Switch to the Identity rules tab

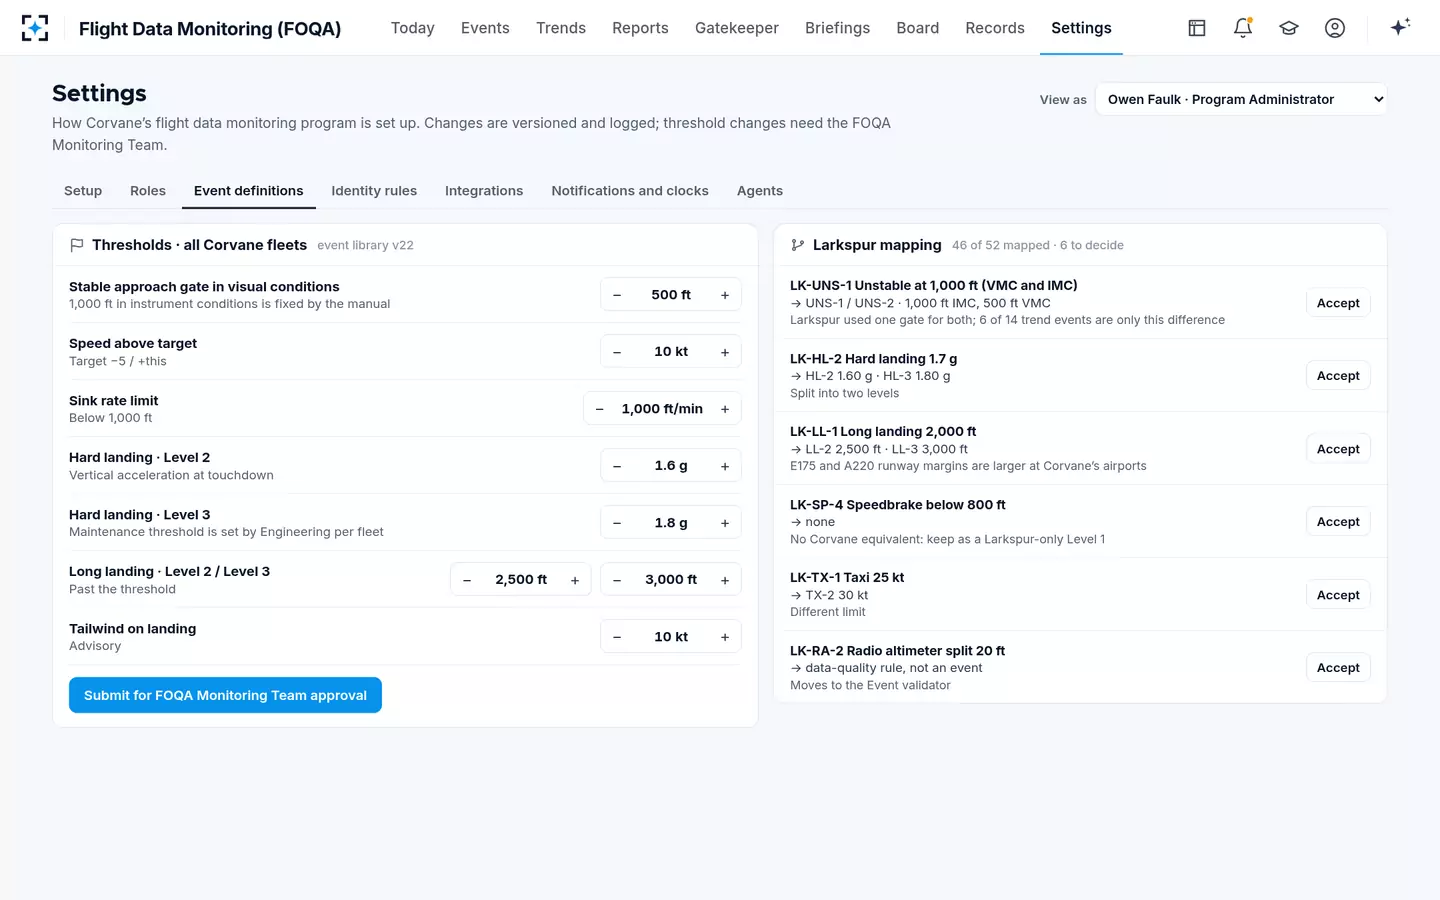point(374,191)
